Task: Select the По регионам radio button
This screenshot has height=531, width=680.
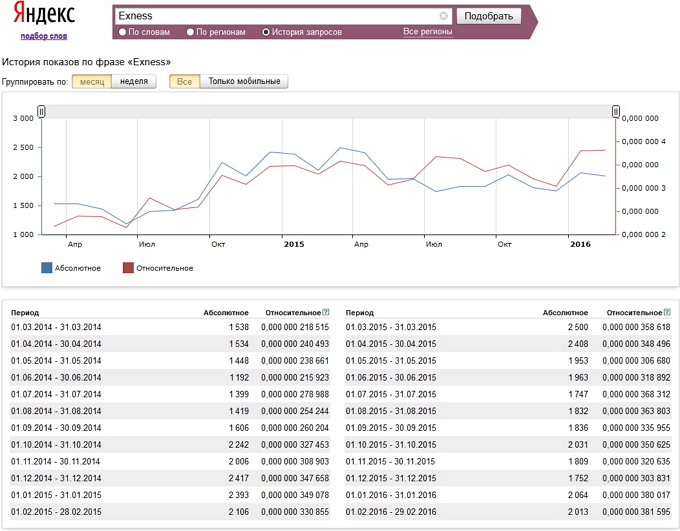Action: pyautogui.click(x=190, y=32)
